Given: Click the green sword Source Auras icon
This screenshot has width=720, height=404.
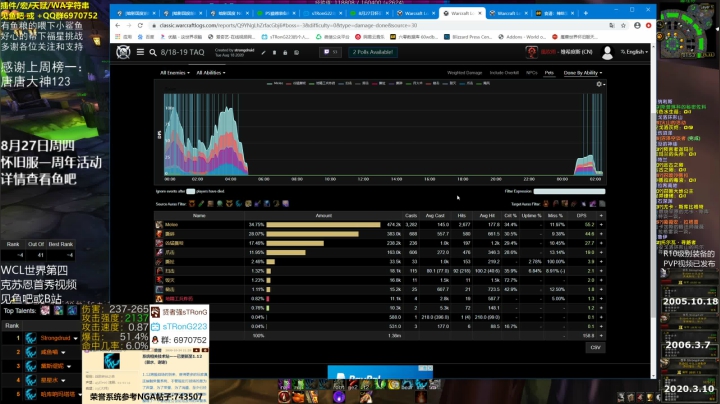Looking at the screenshot, I should pyautogui.click(x=201, y=204).
